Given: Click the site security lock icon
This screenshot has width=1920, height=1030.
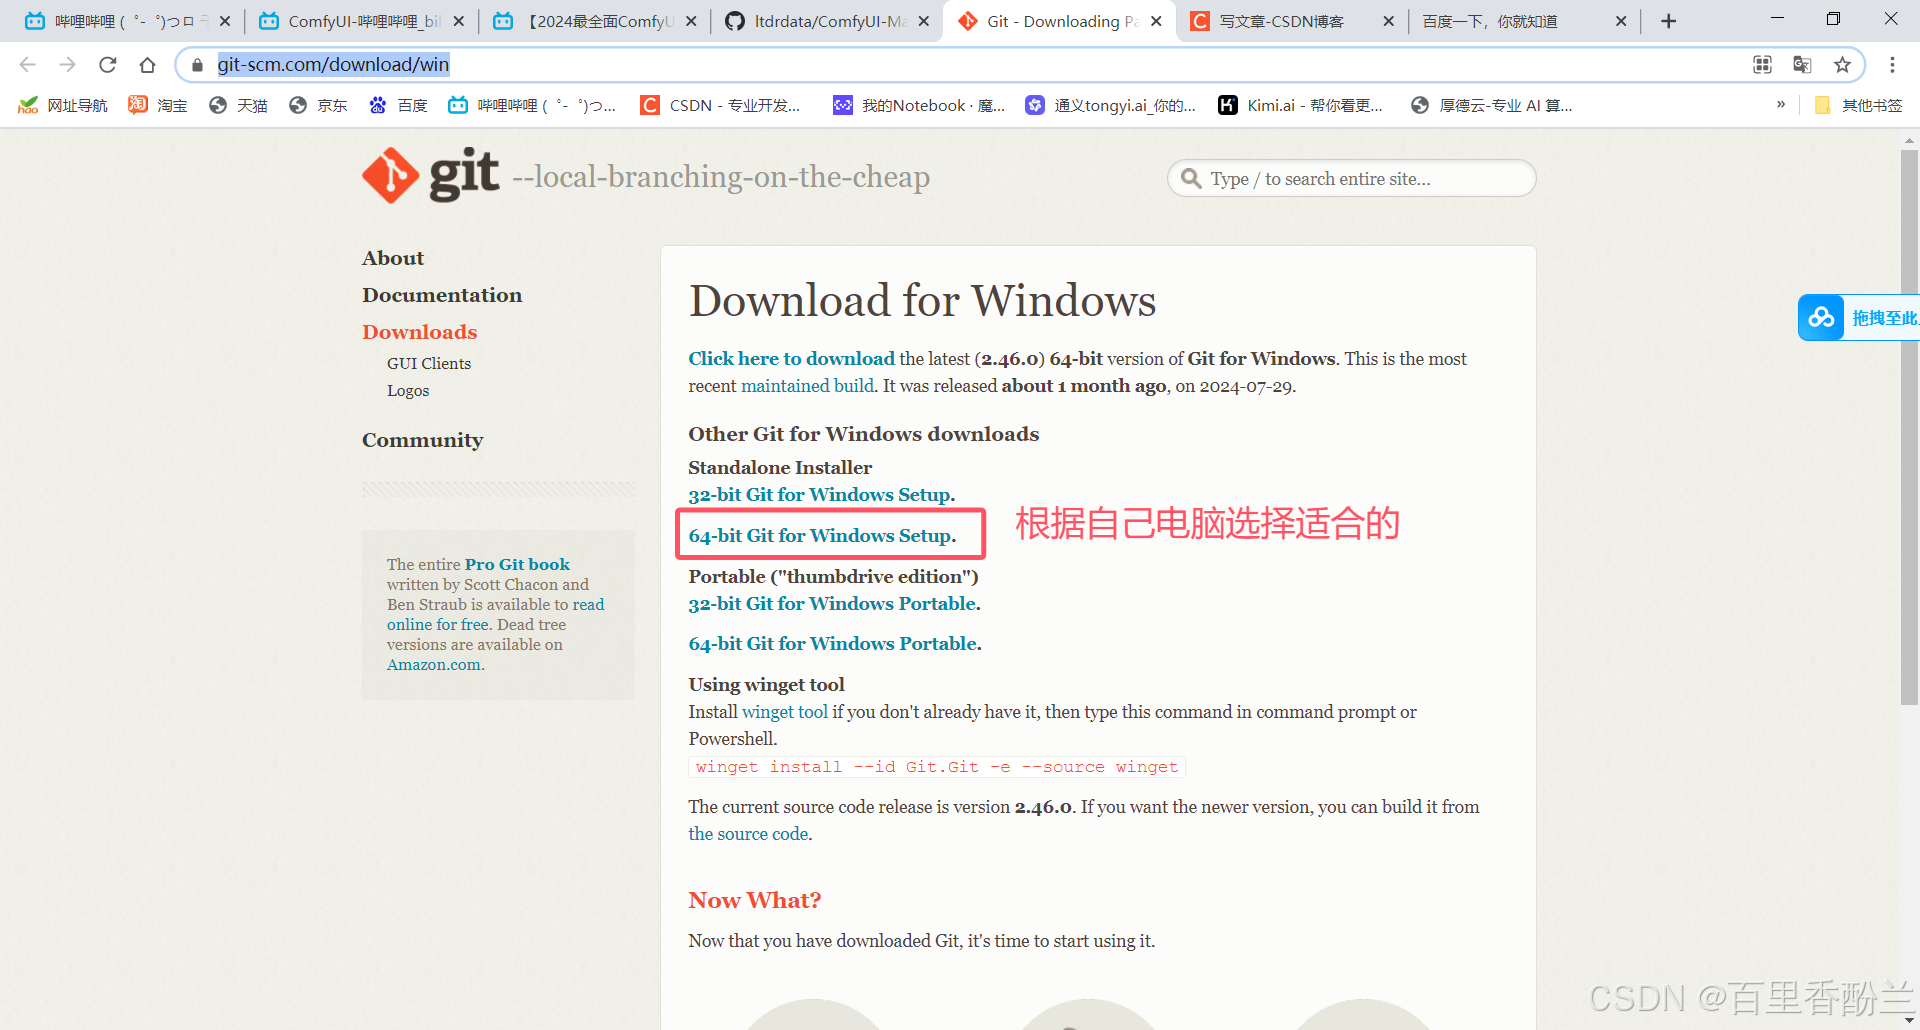Looking at the screenshot, I should 198,65.
